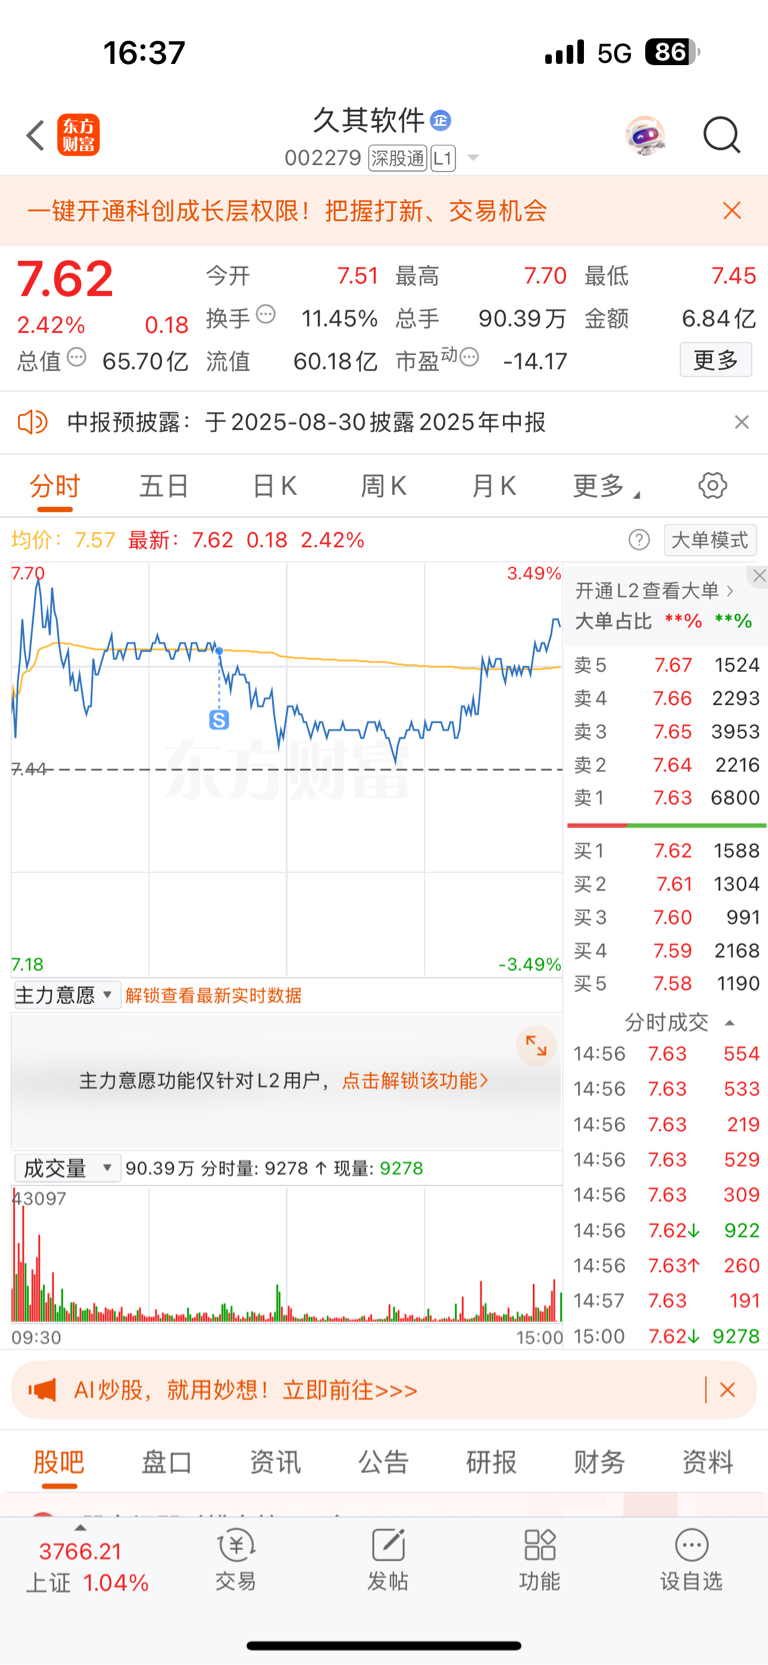Select 买3 order at 7.60
The width and height of the screenshot is (768, 1665).
(x=666, y=917)
